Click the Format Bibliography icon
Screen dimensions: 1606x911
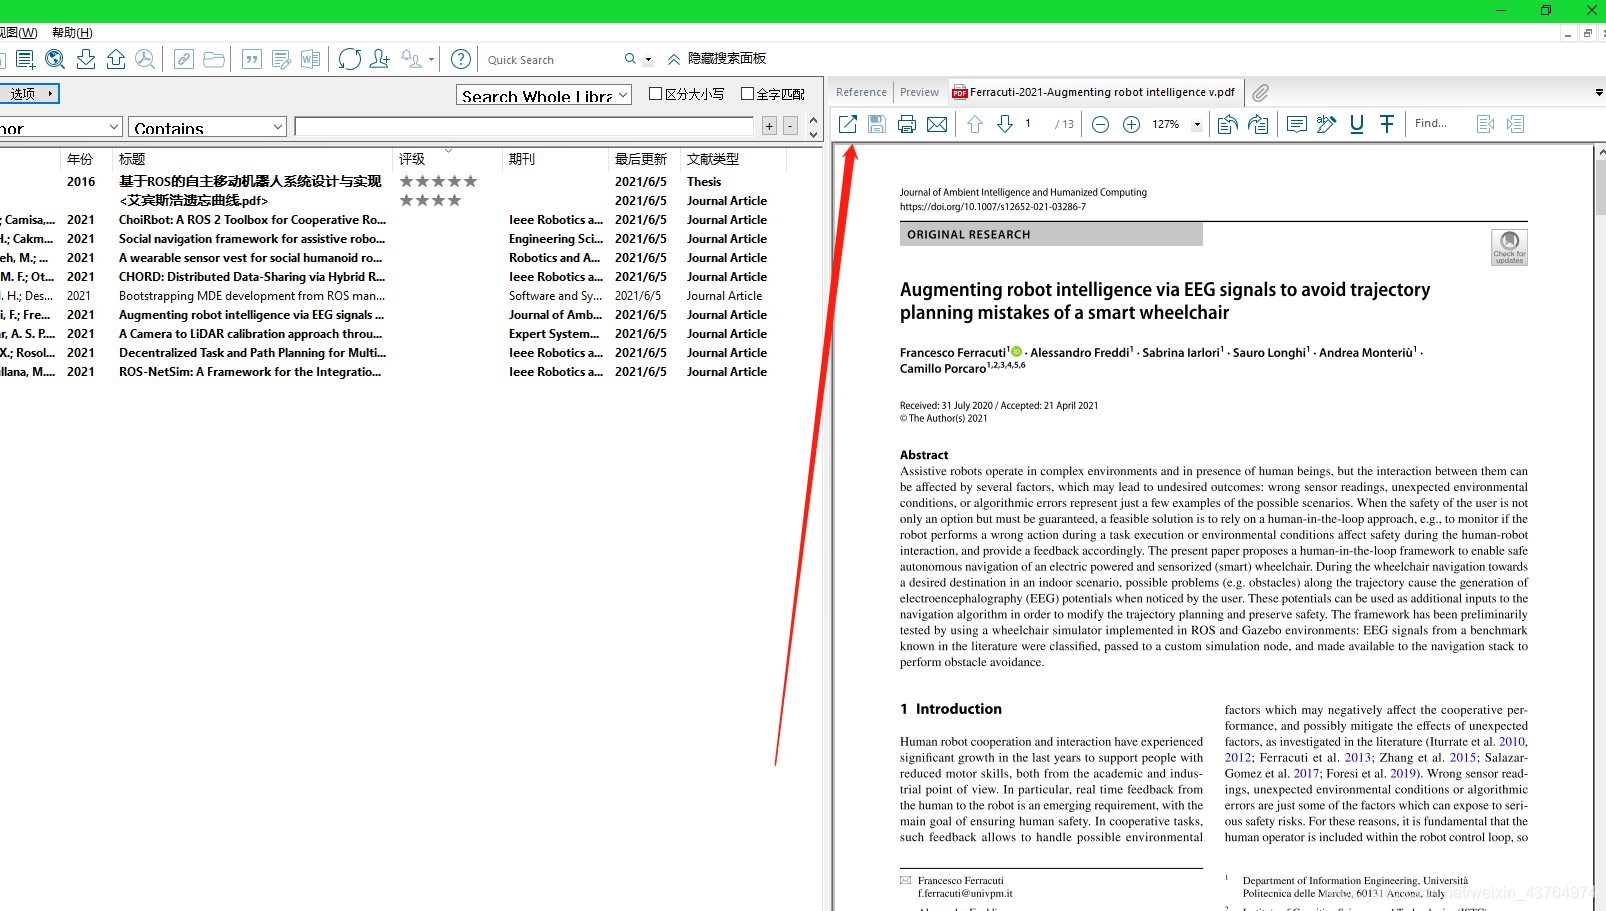[281, 59]
